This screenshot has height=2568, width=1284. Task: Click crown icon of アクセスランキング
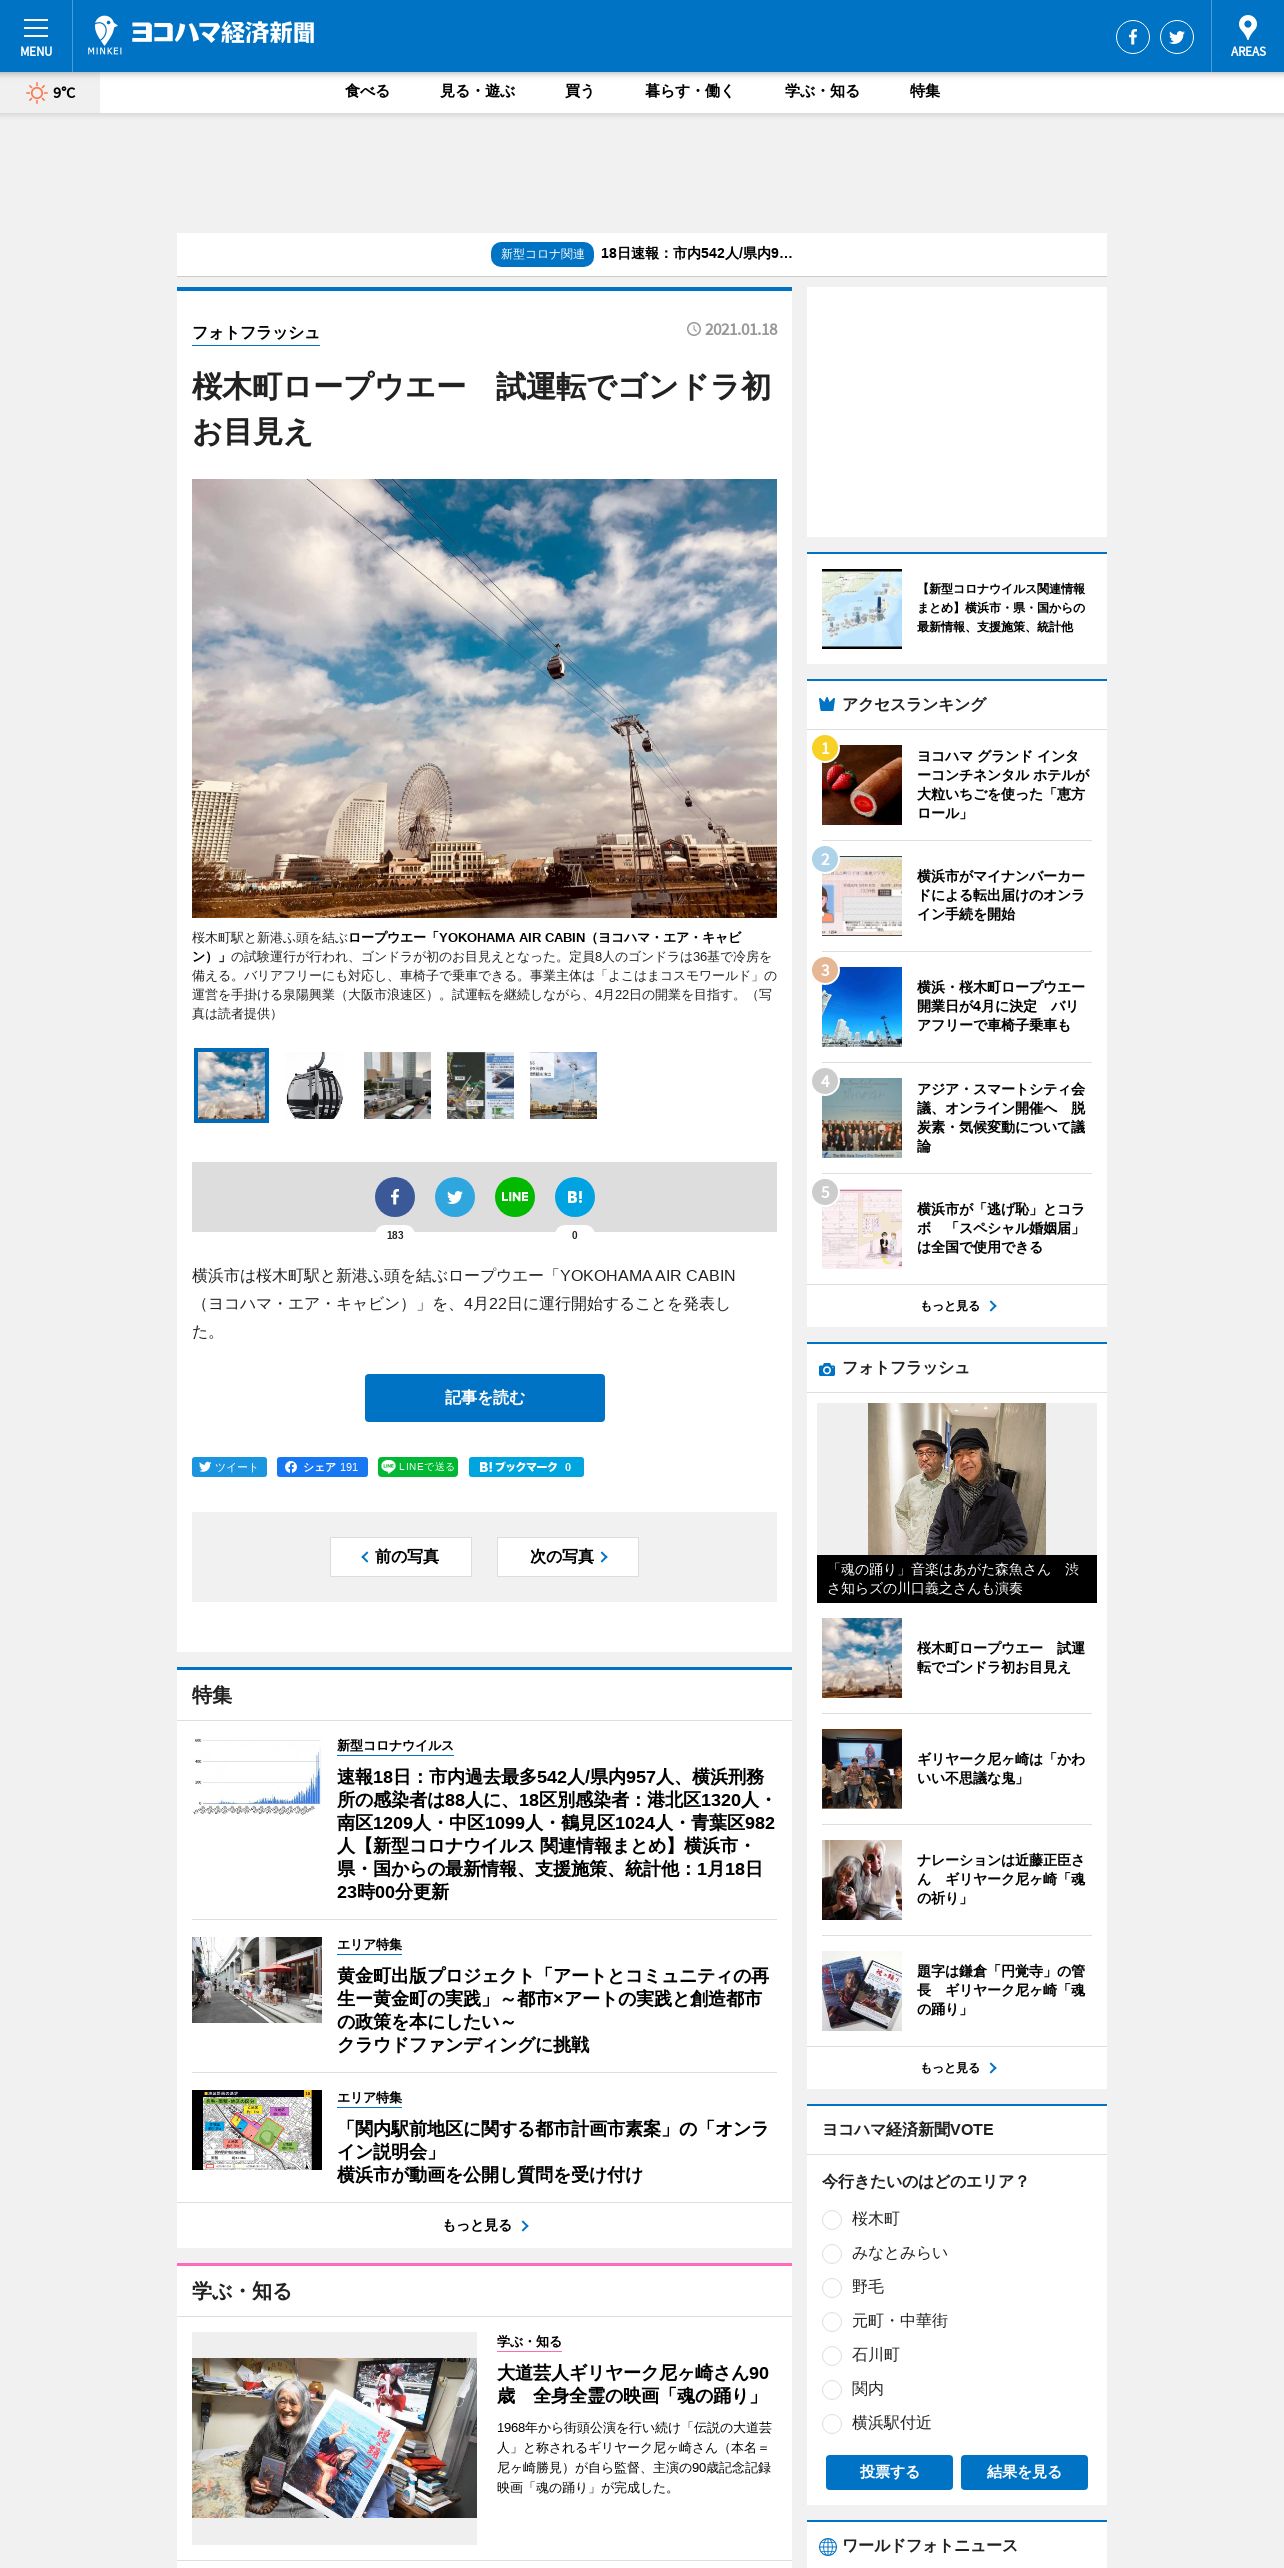pos(827,704)
